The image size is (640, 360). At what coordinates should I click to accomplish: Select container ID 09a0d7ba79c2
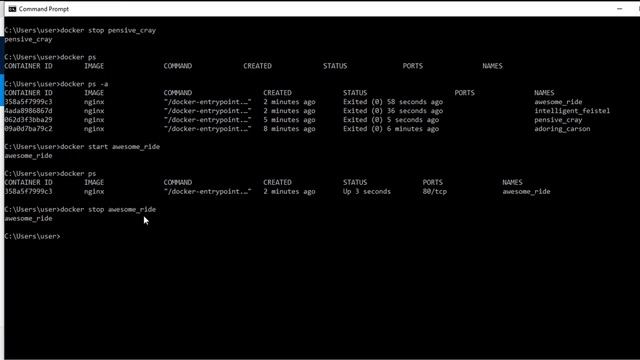click(x=28, y=129)
